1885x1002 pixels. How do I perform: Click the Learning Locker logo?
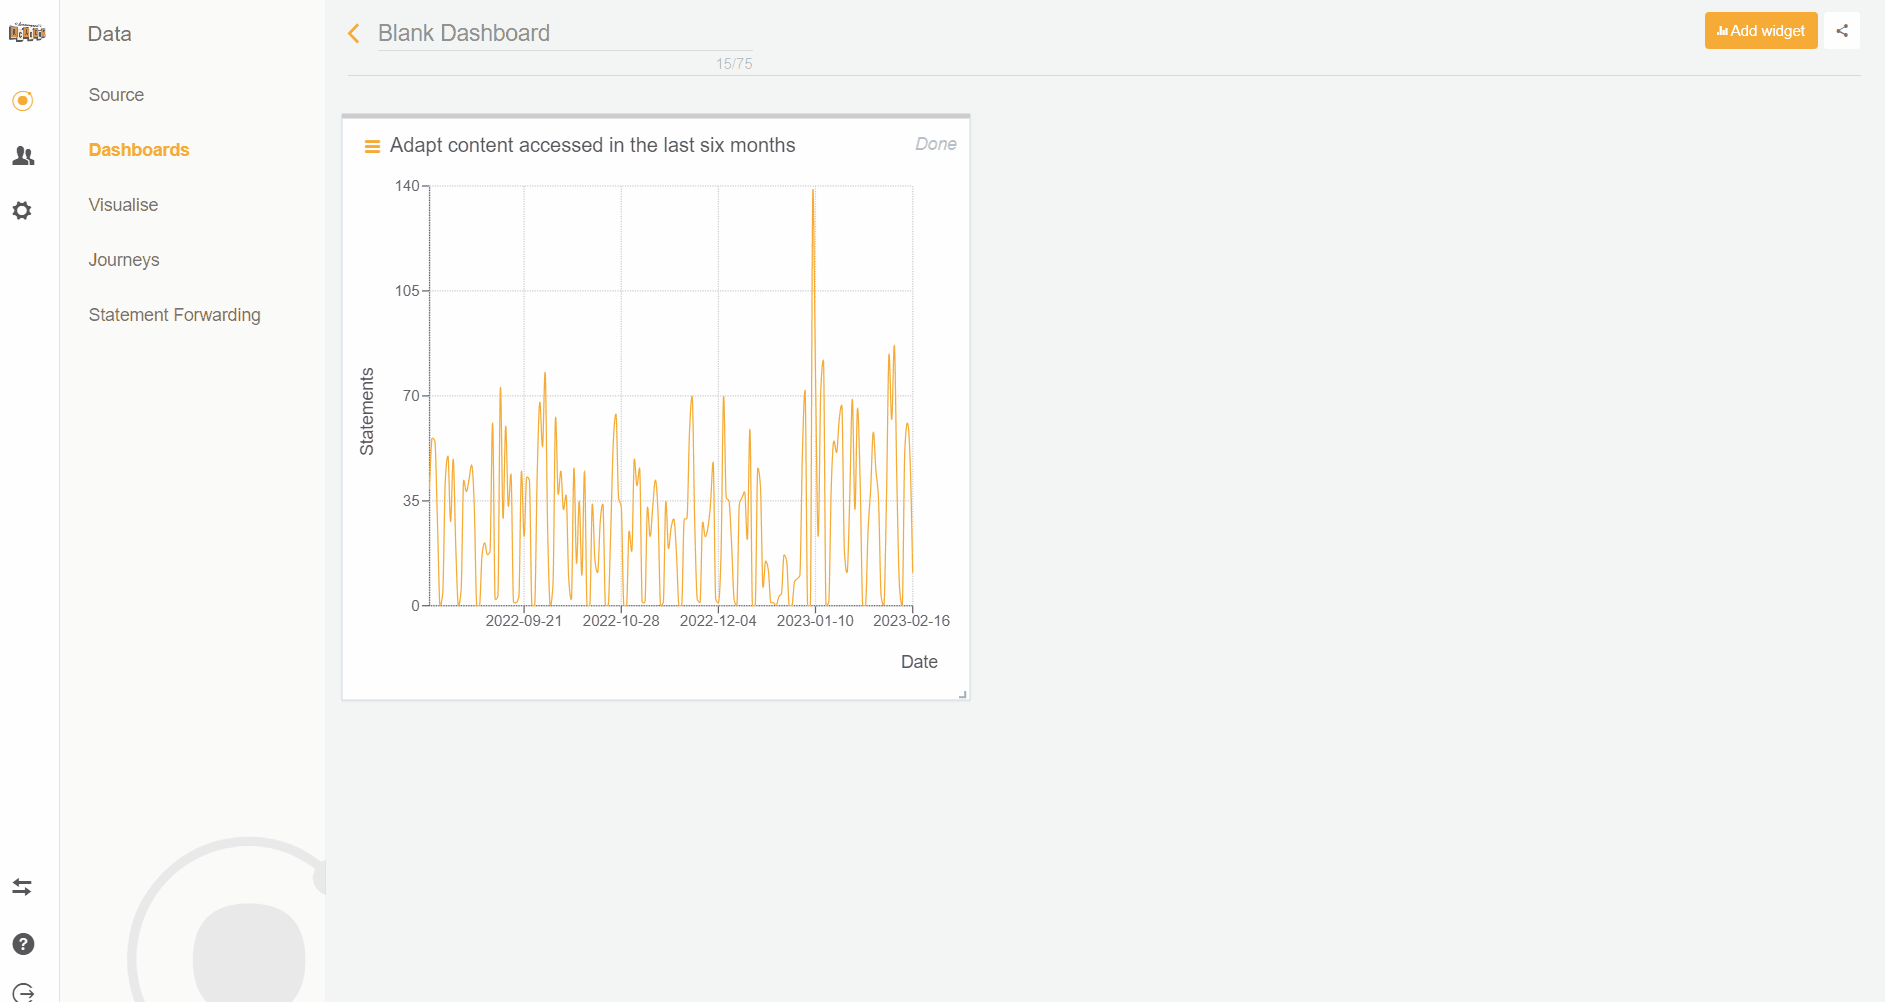pos(27,31)
